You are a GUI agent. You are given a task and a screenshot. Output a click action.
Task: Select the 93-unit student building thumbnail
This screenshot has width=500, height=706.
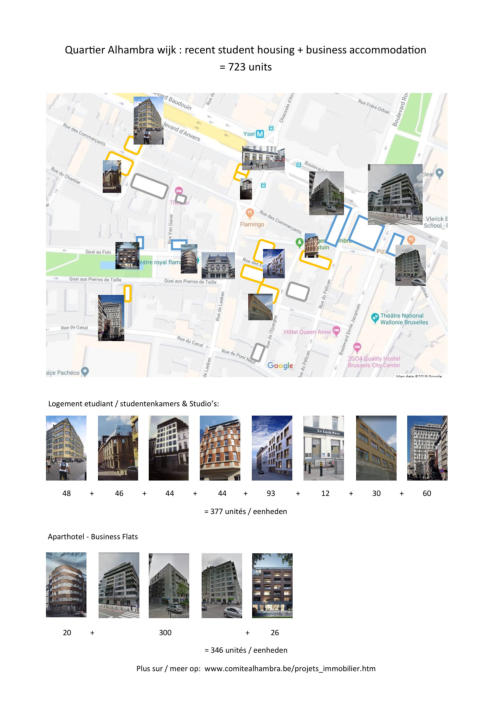[272, 448]
